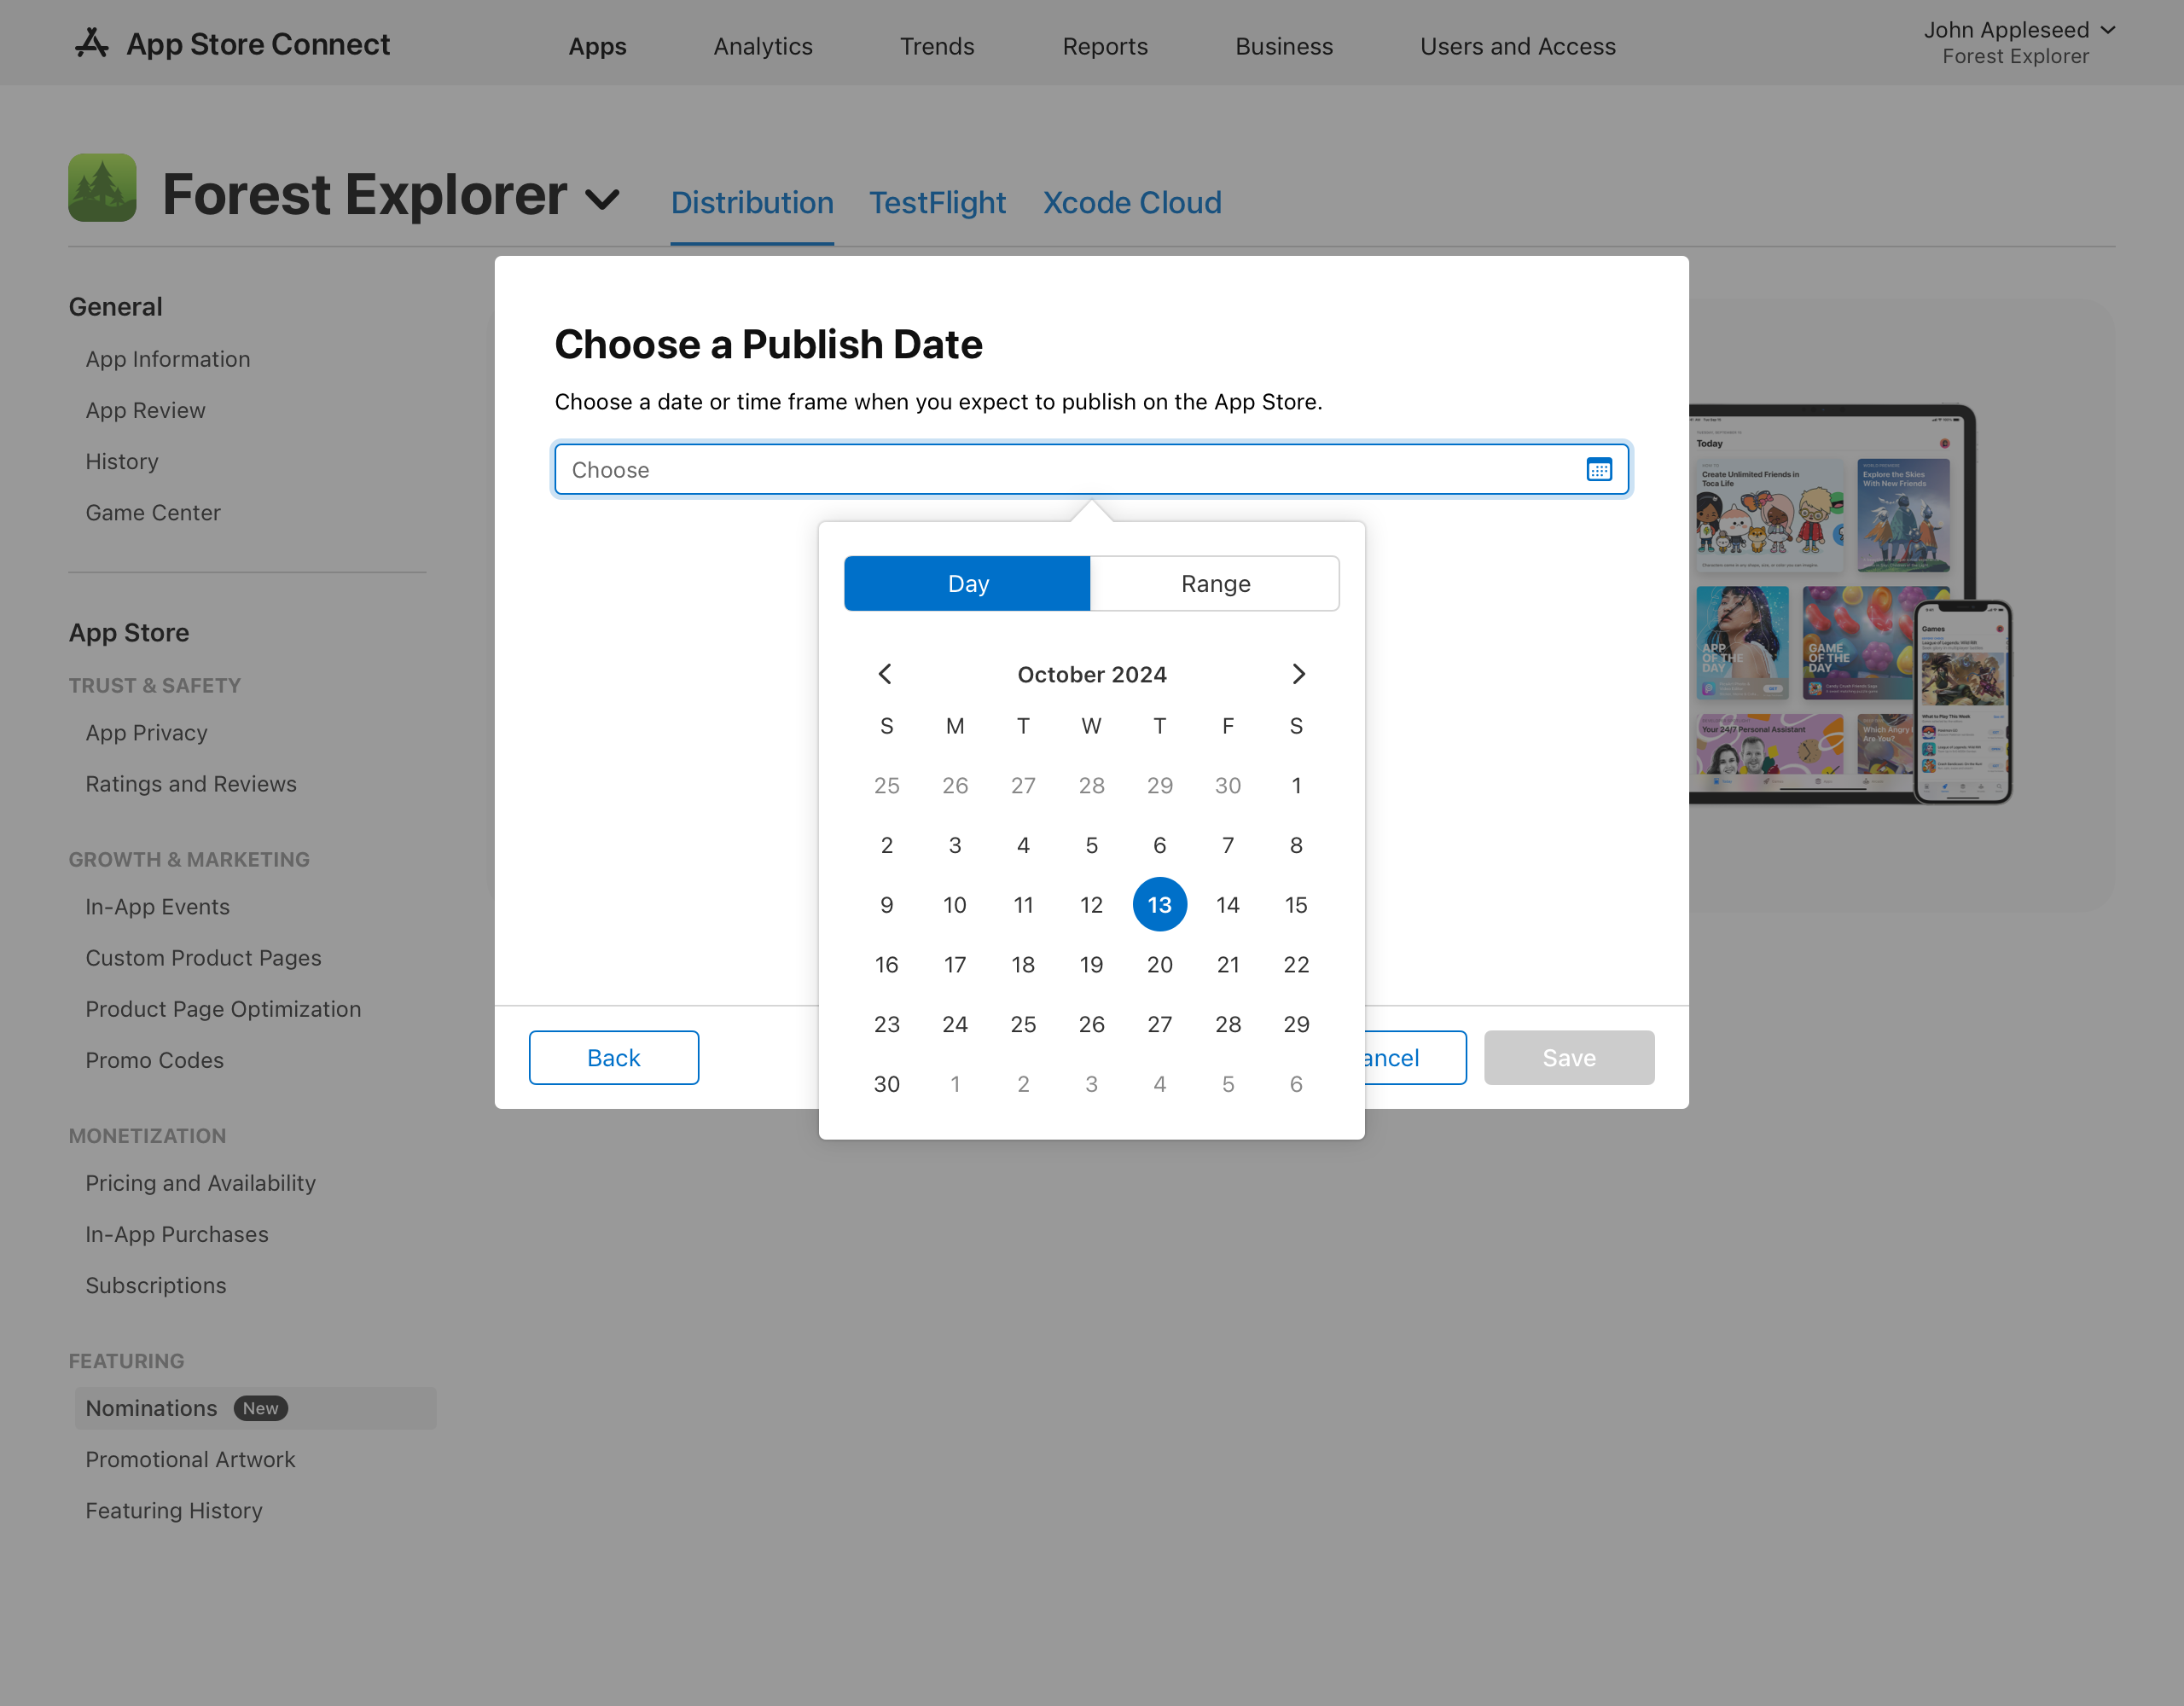The width and height of the screenshot is (2184, 1706).
Task: Toggle to Distribution tab view
Action: click(752, 200)
